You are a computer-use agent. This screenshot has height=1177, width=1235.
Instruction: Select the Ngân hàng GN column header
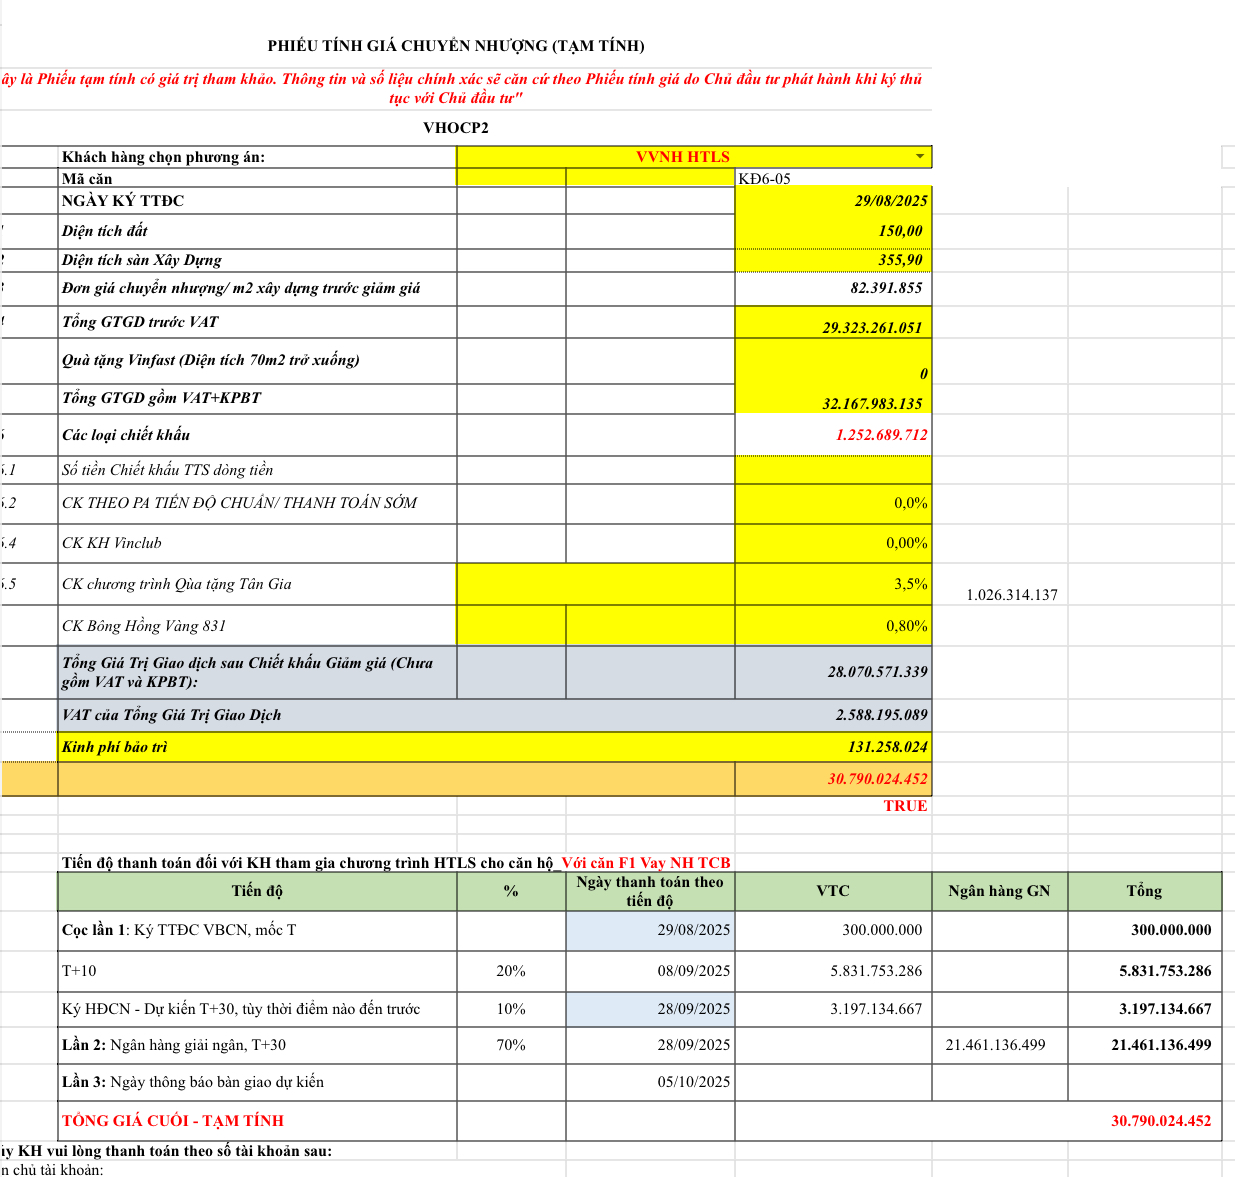coord(998,891)
